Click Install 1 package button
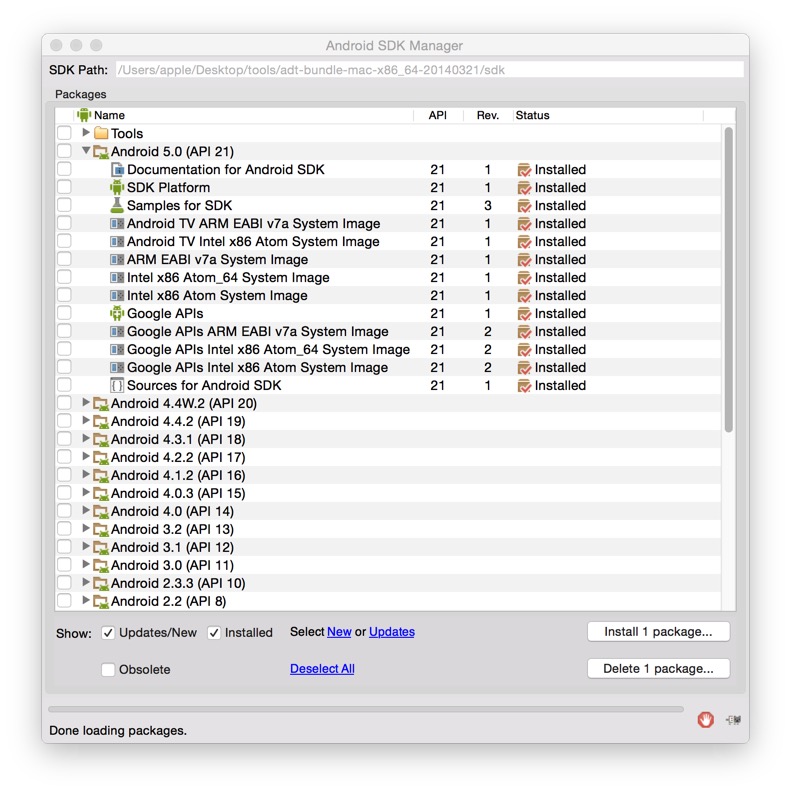 tap(658, 632)
